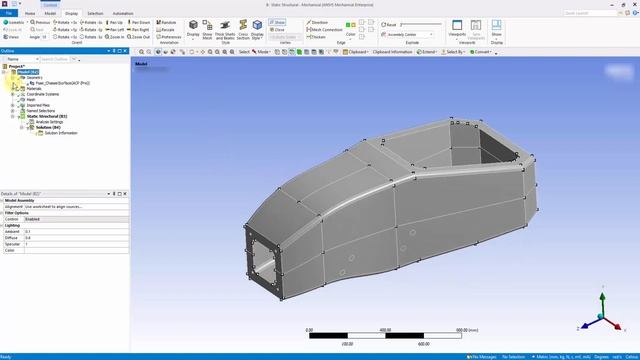
Task: Click Pan Left in Orient group
Action: 114,30
